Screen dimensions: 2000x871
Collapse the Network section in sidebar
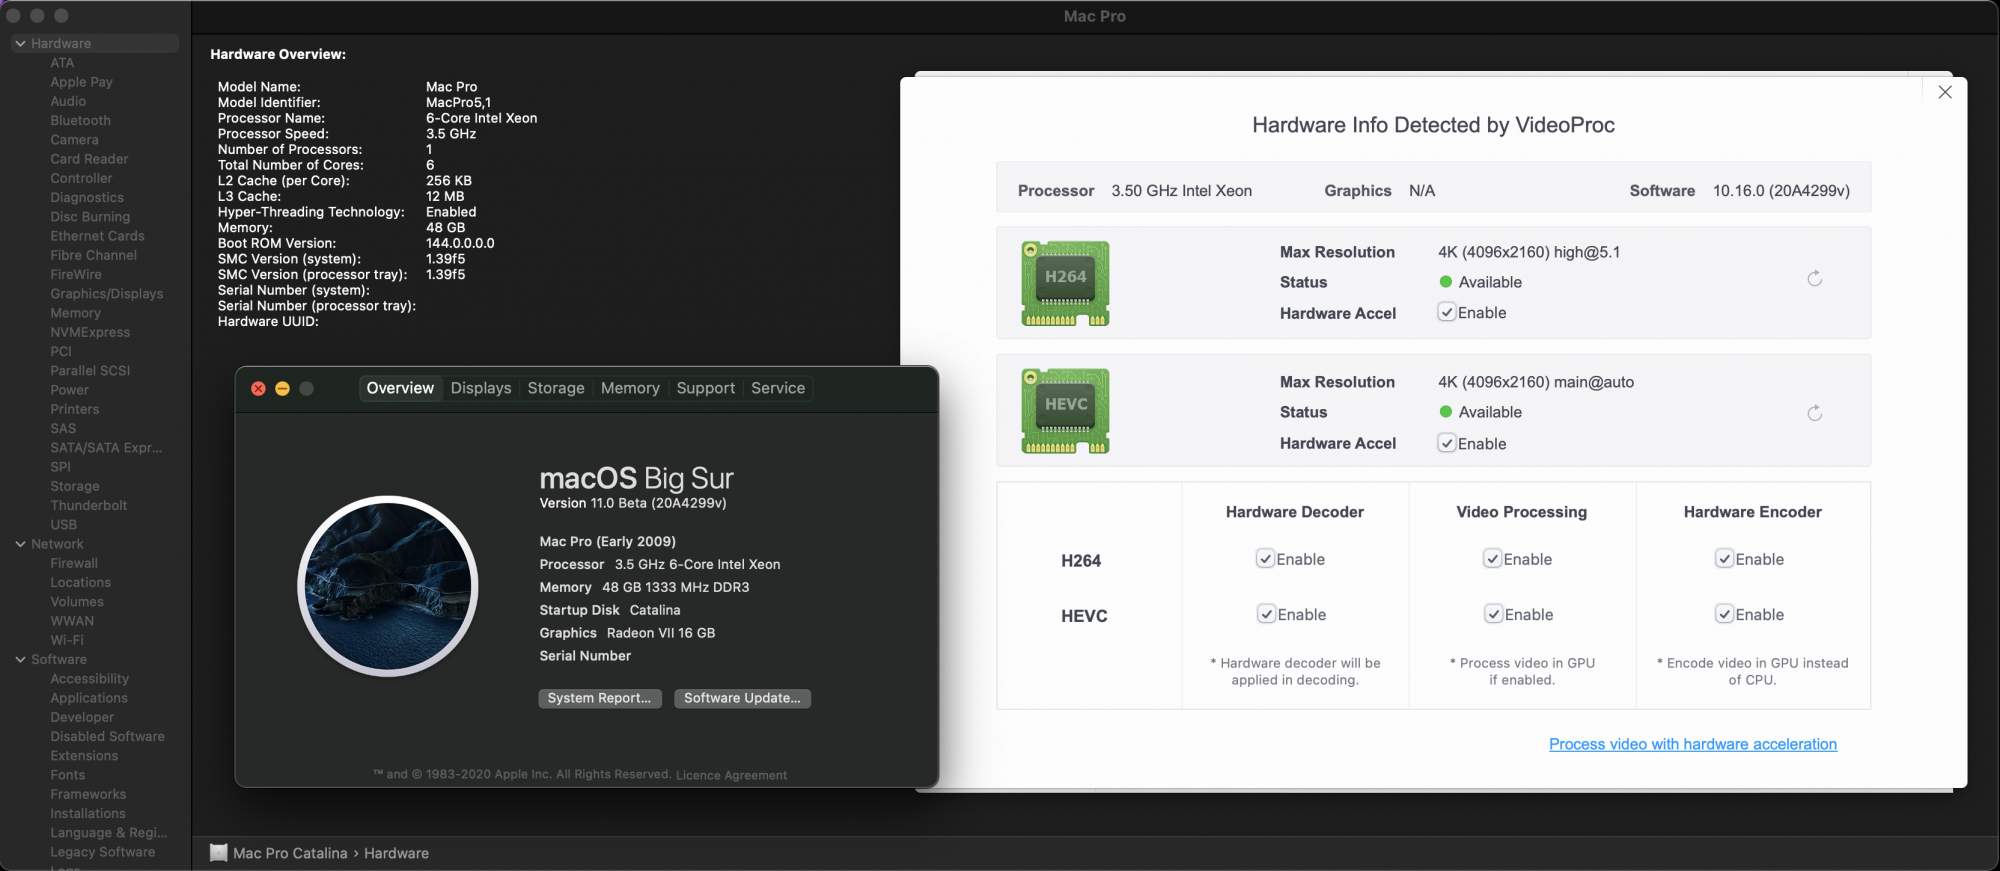click(20, 544)
